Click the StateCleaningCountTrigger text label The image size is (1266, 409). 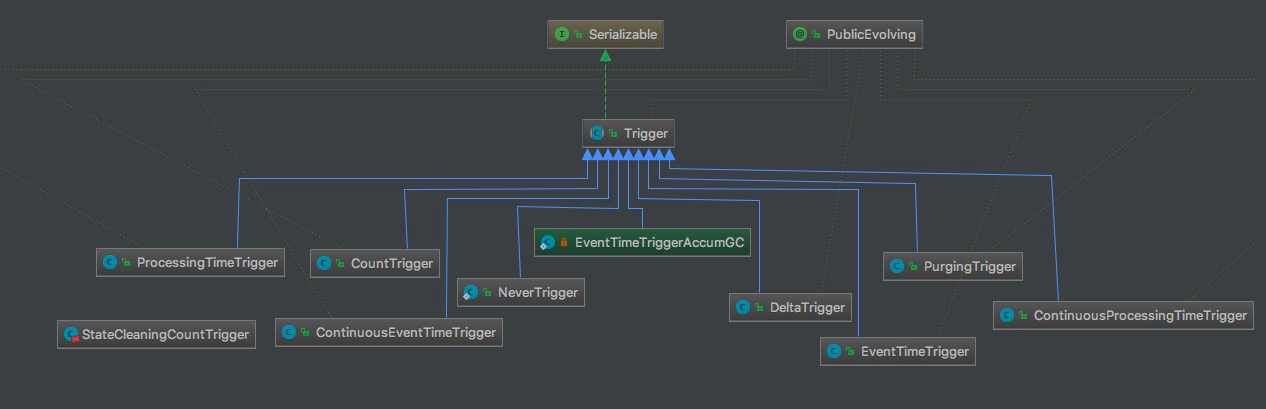click(165, 335)
